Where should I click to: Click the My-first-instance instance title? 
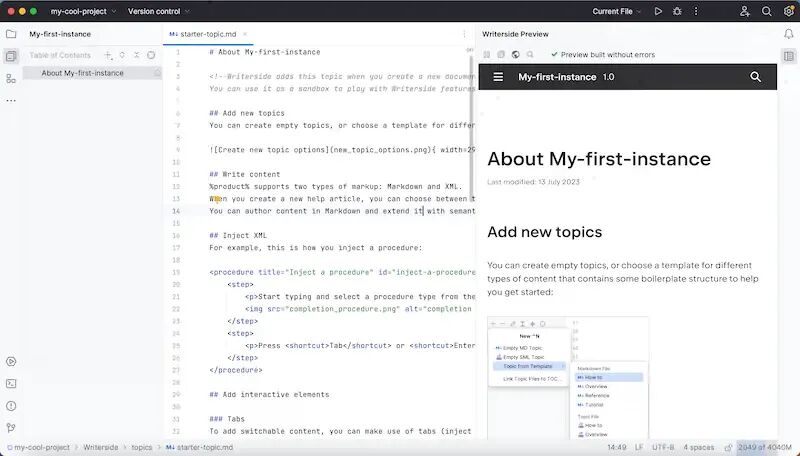[60, 34]
